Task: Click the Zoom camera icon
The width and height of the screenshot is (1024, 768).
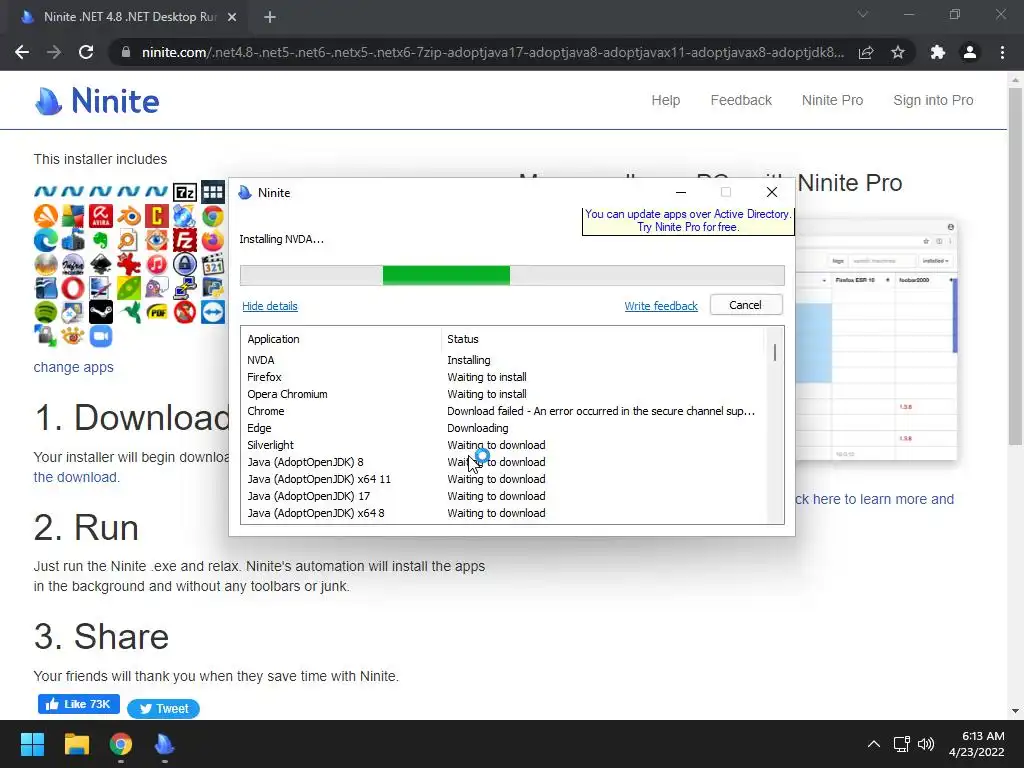Action: tap(101, 336)
